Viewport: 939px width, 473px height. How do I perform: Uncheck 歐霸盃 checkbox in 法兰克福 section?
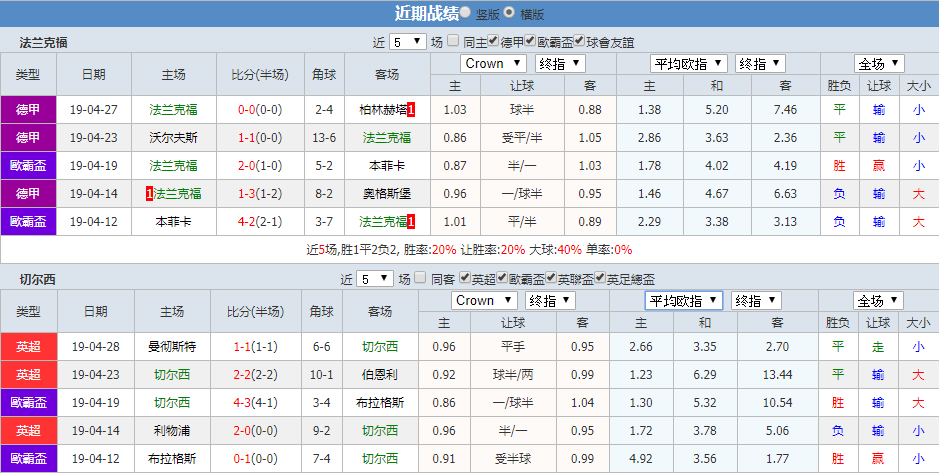pyautogui.click(x=530, y=41)
